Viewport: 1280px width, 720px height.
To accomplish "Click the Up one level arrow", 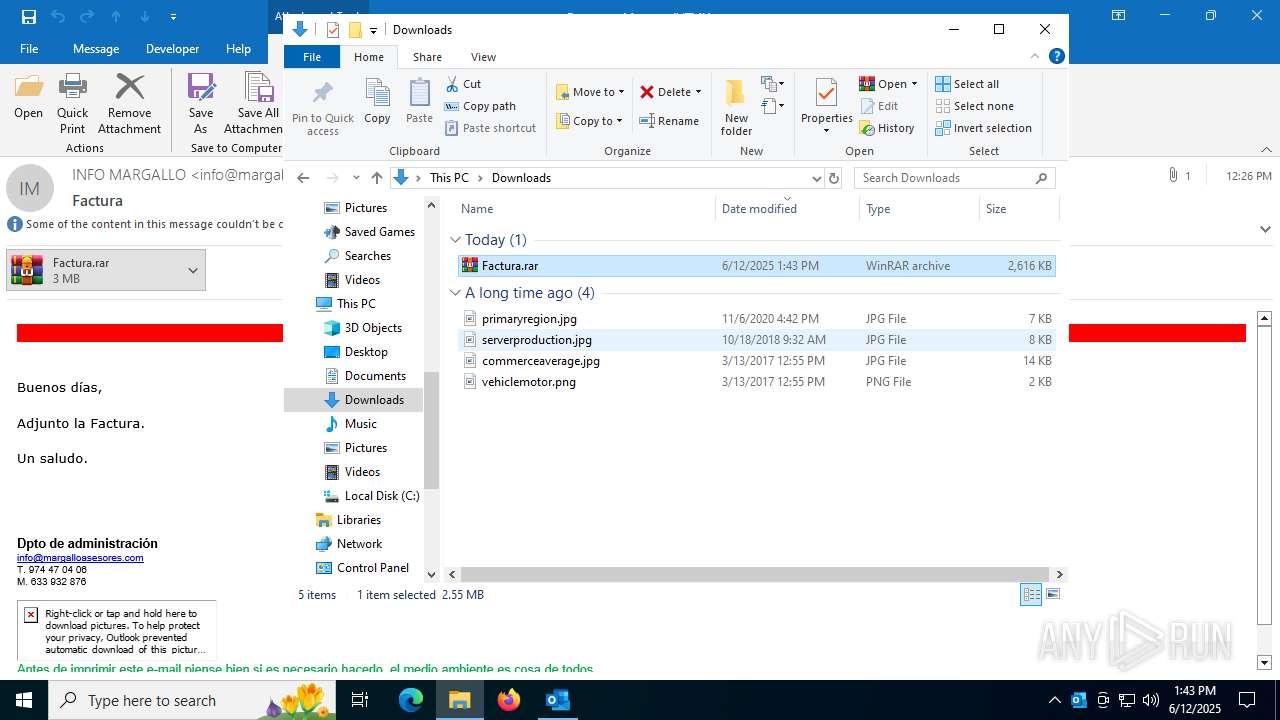I will 377,178.
